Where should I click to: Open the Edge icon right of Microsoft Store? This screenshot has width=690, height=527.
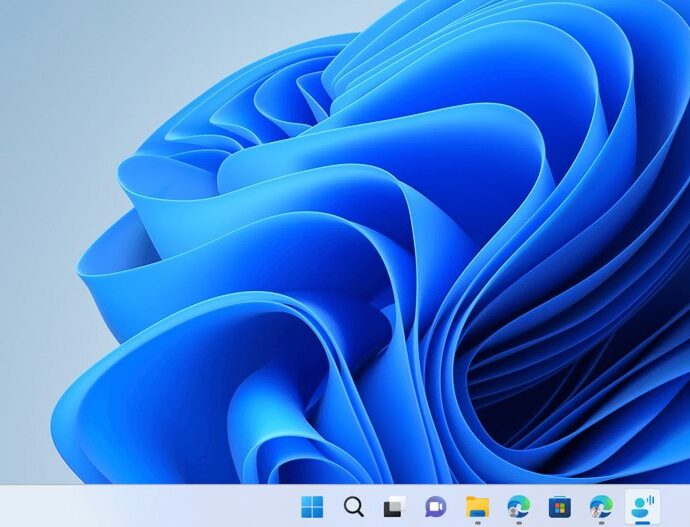(600, 506)
